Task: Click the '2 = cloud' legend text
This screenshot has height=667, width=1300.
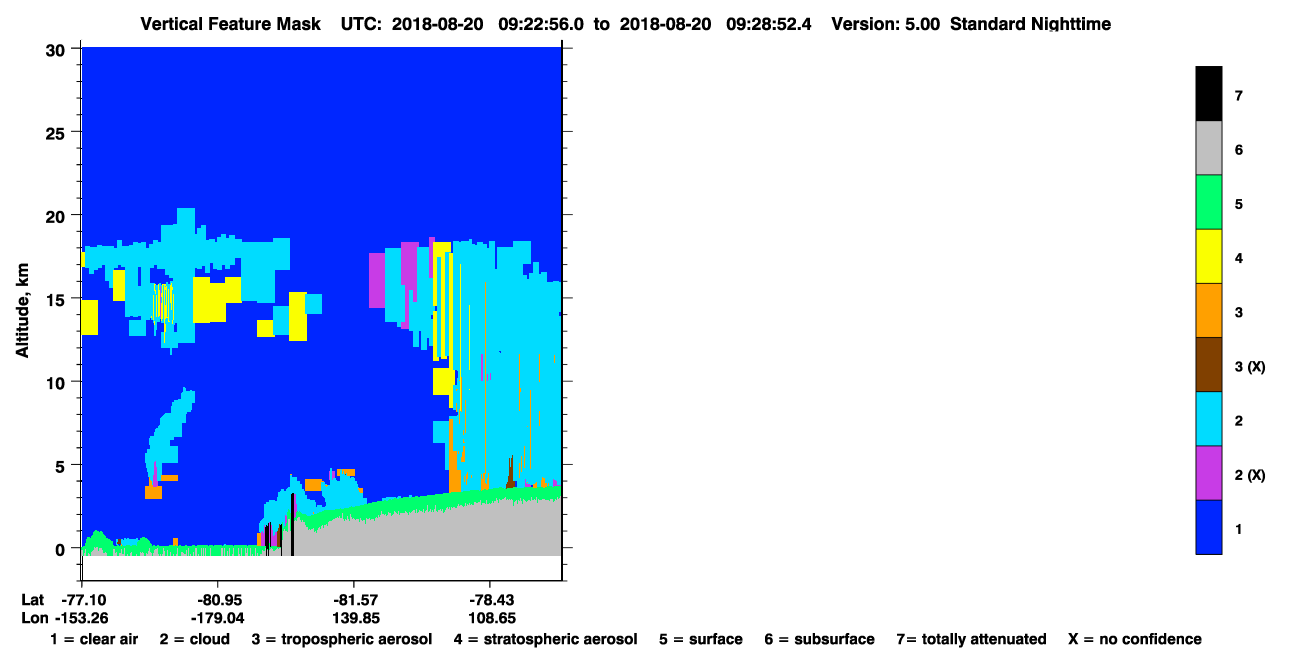Action: (194, 639)
